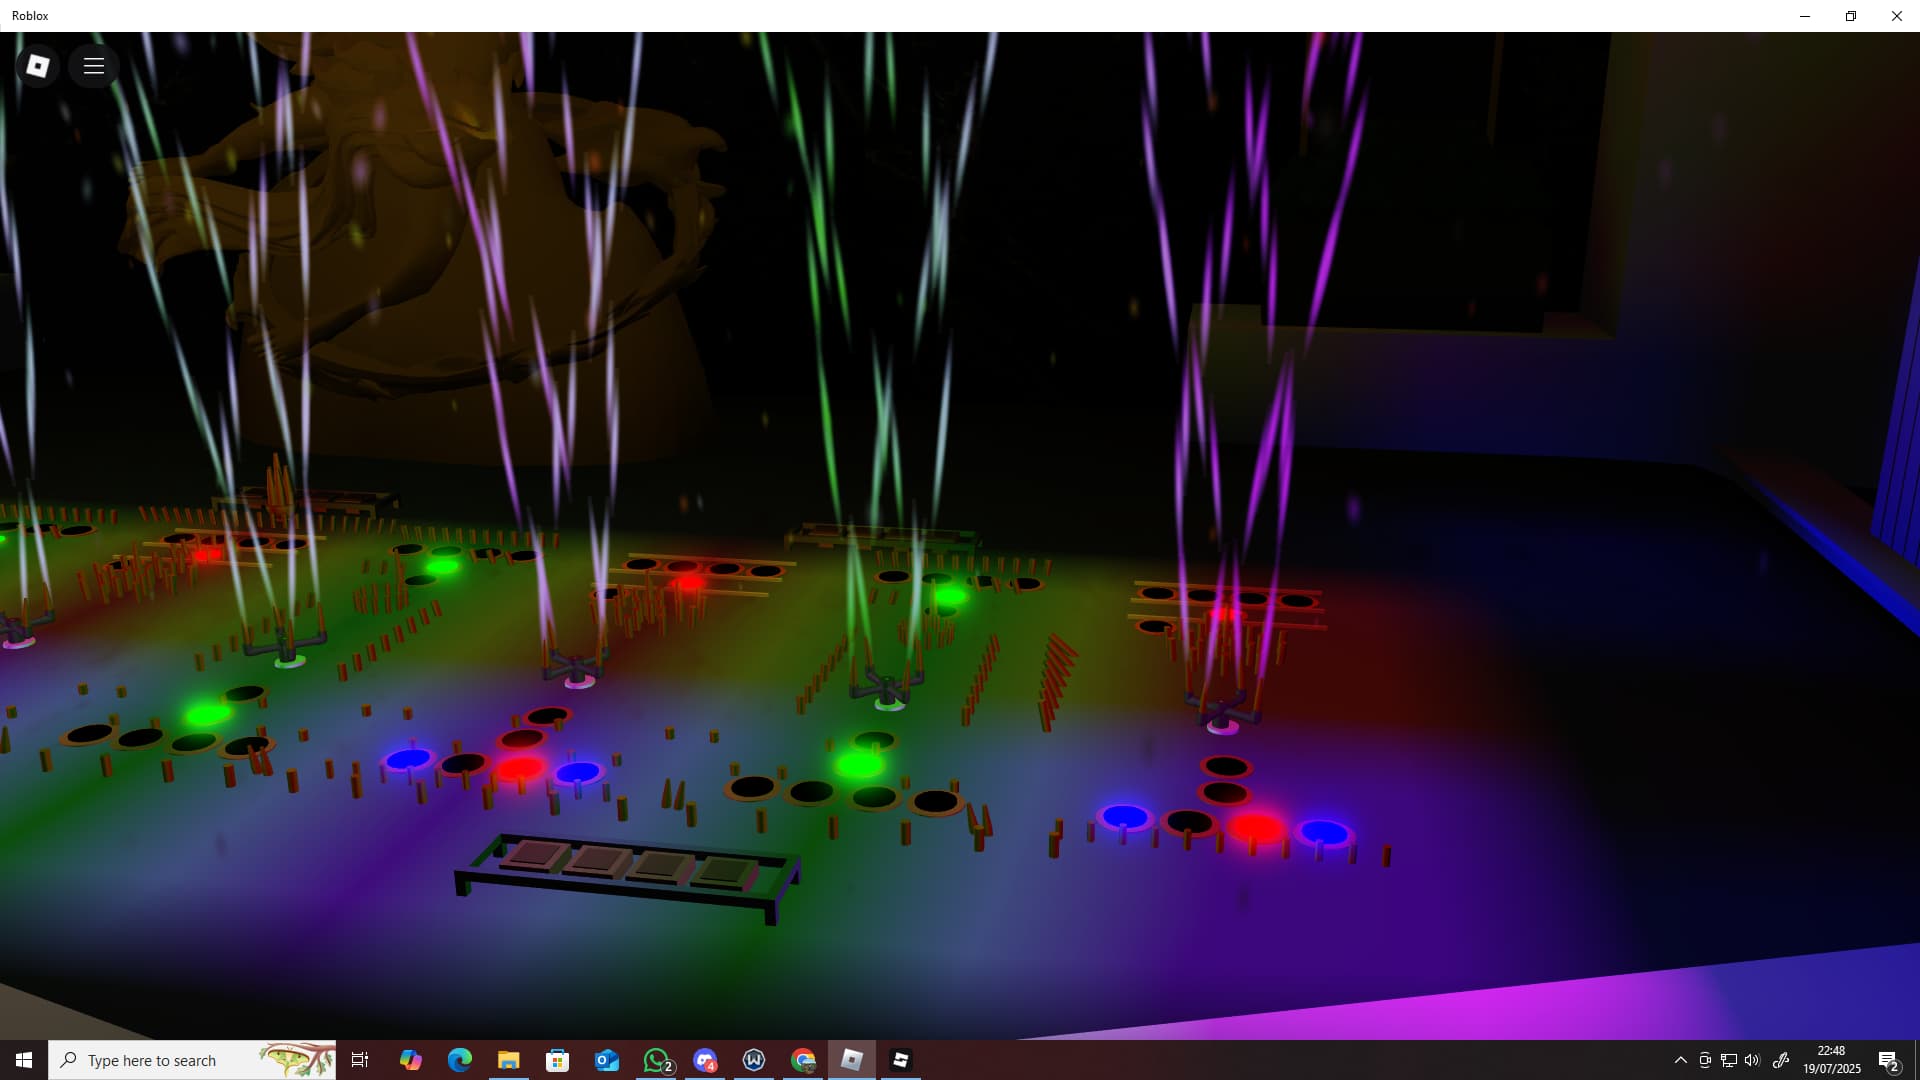Open Outlook from the taskbar
This screenshot has height=1080, width=1920.
coord(606,1060)
